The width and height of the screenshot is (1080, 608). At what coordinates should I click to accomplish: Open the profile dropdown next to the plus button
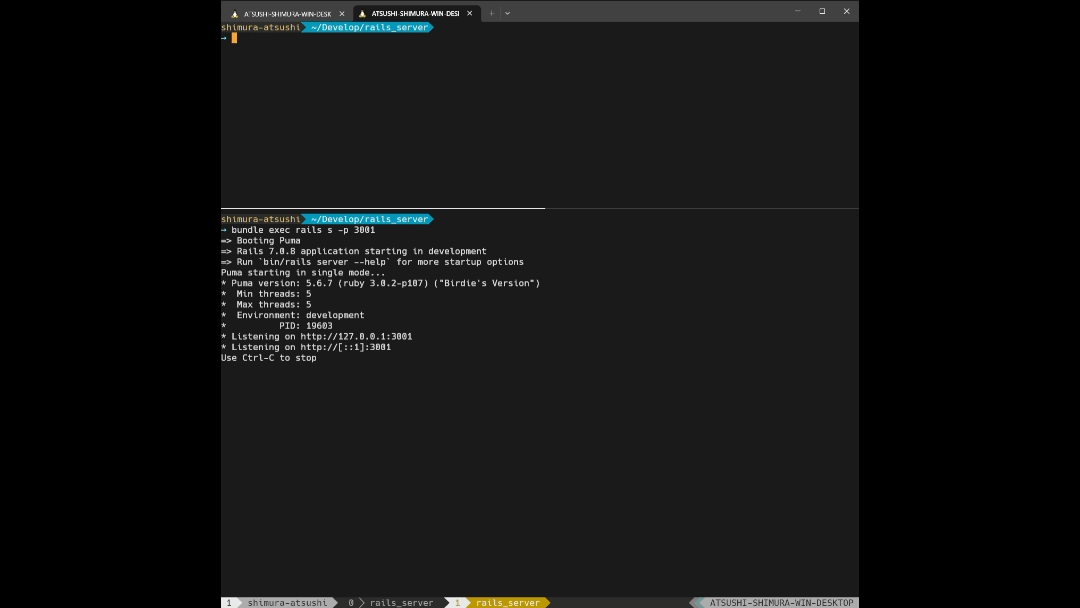507,12
